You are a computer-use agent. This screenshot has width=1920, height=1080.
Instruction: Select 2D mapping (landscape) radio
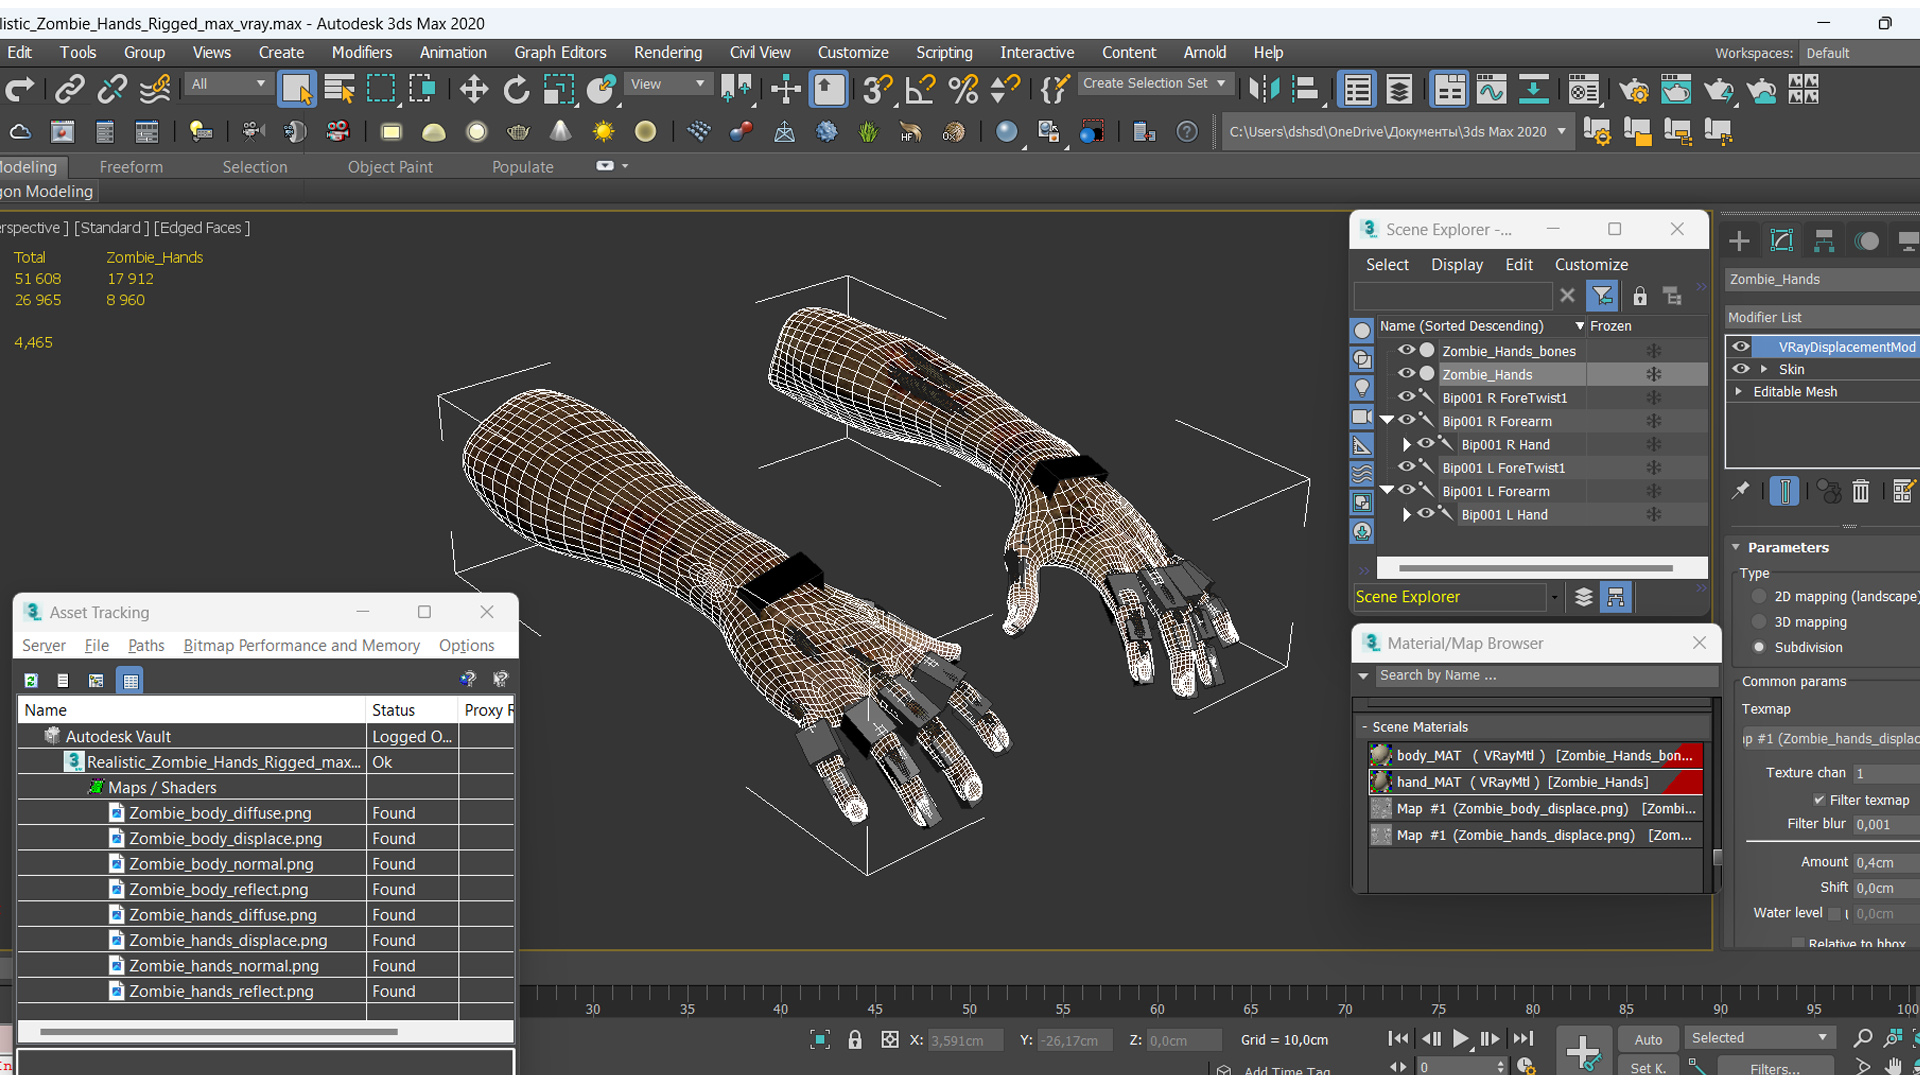pyautogui.click(x=1759, y=596)
